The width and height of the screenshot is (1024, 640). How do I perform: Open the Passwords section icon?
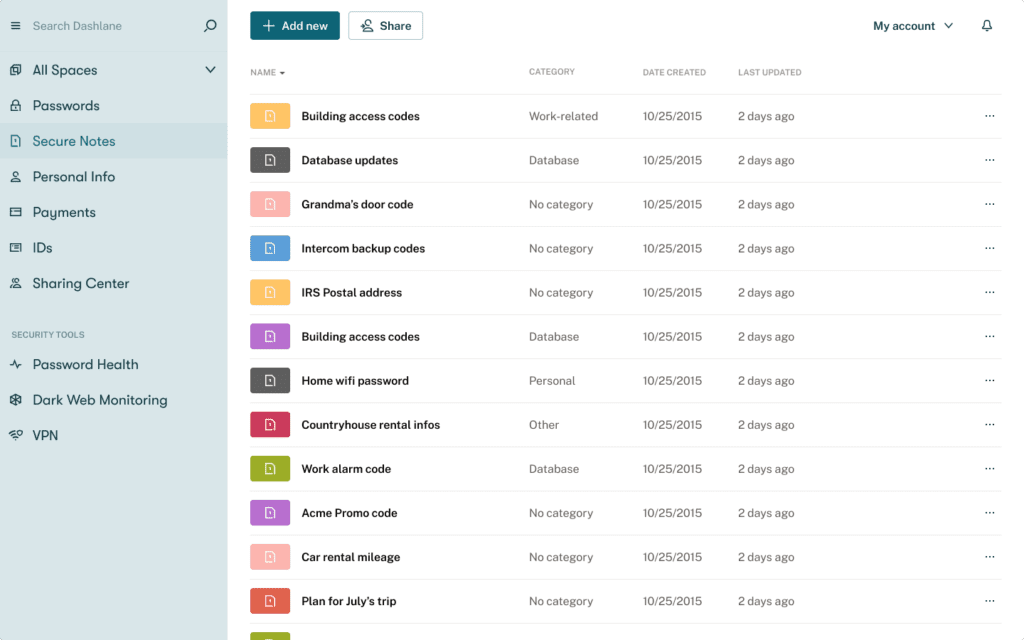[14, 105]
